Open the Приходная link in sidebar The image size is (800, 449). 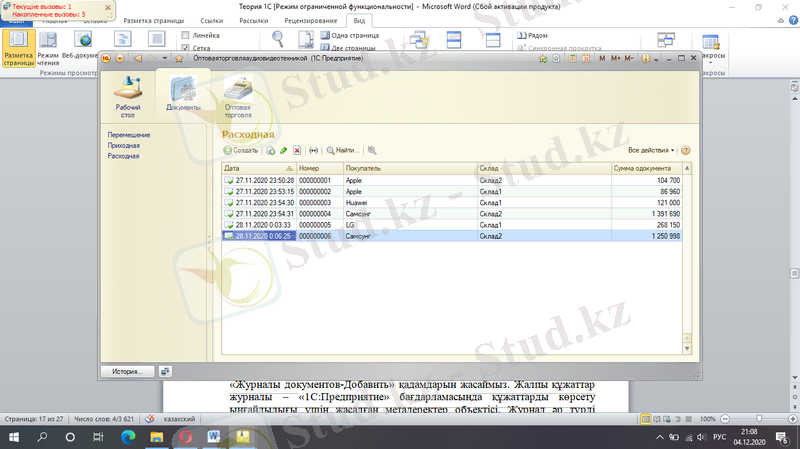123,145
